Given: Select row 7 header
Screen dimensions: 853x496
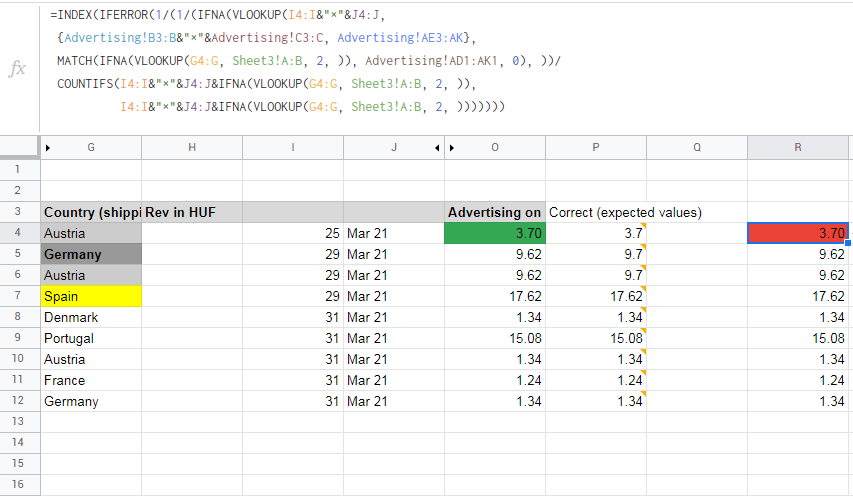Looking at the screenshot, I should [x=20, y=296].
